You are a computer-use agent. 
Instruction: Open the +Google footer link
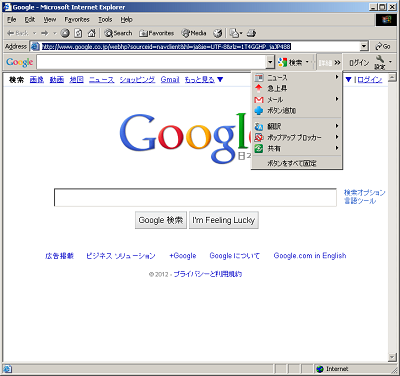pos(183,256)
